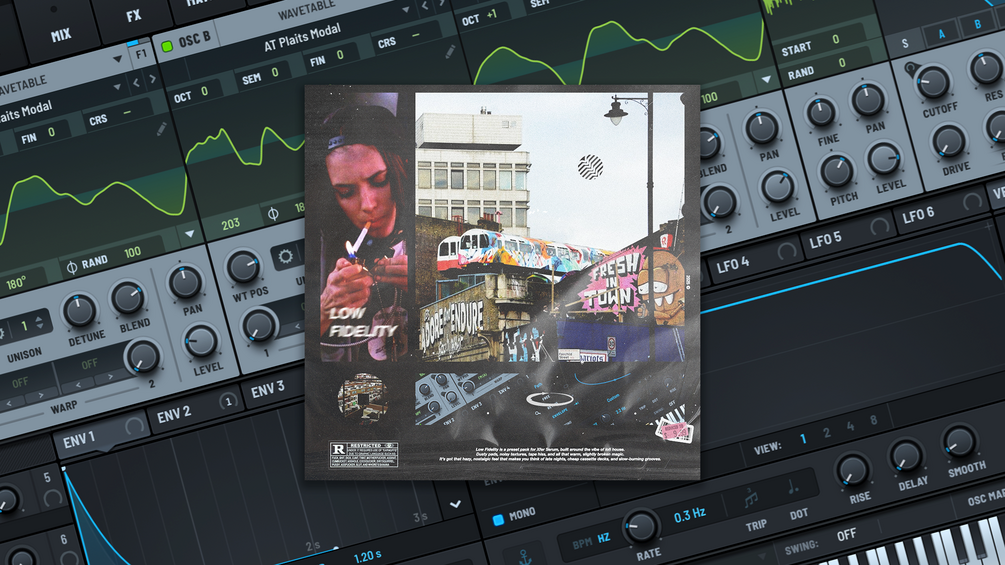Go to previous wavetable in OSC B header
This screenshot has height=565, width=1005.
click(425, 6)
